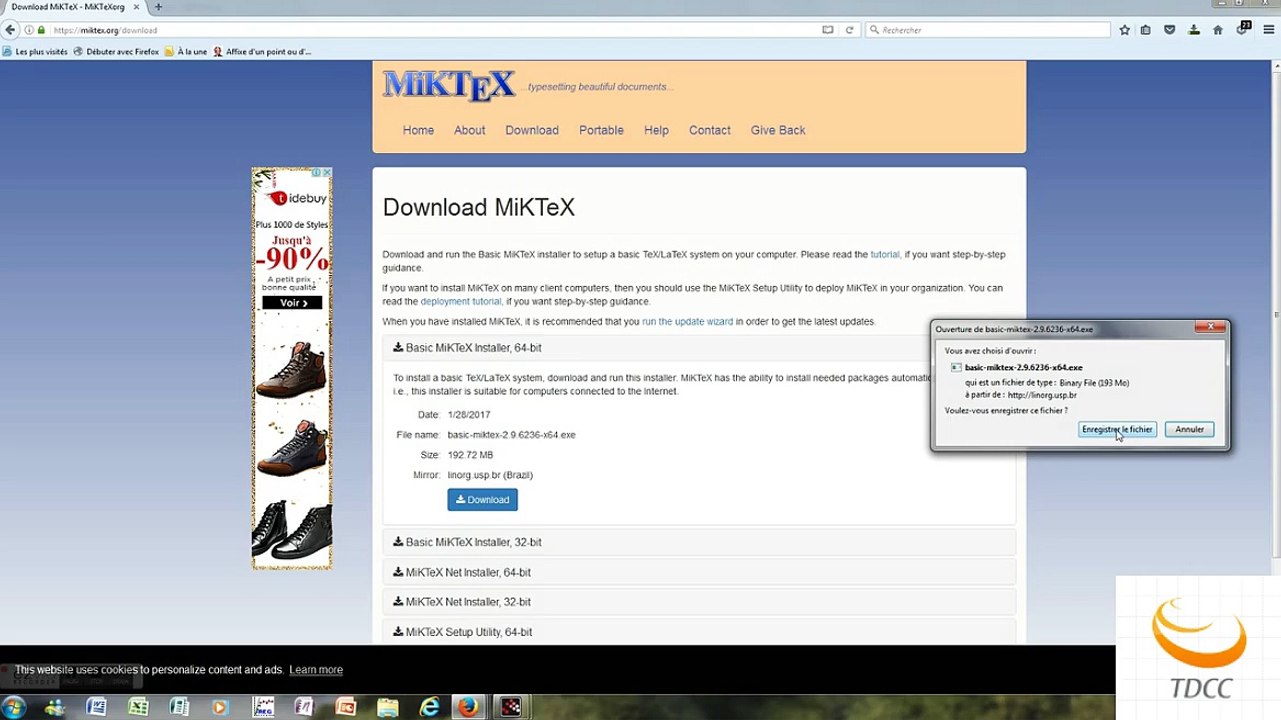Open Windows Media Player taskbar icon
Image resolution: width=1281 pixels, height=720 pixels.
point(221,707)
